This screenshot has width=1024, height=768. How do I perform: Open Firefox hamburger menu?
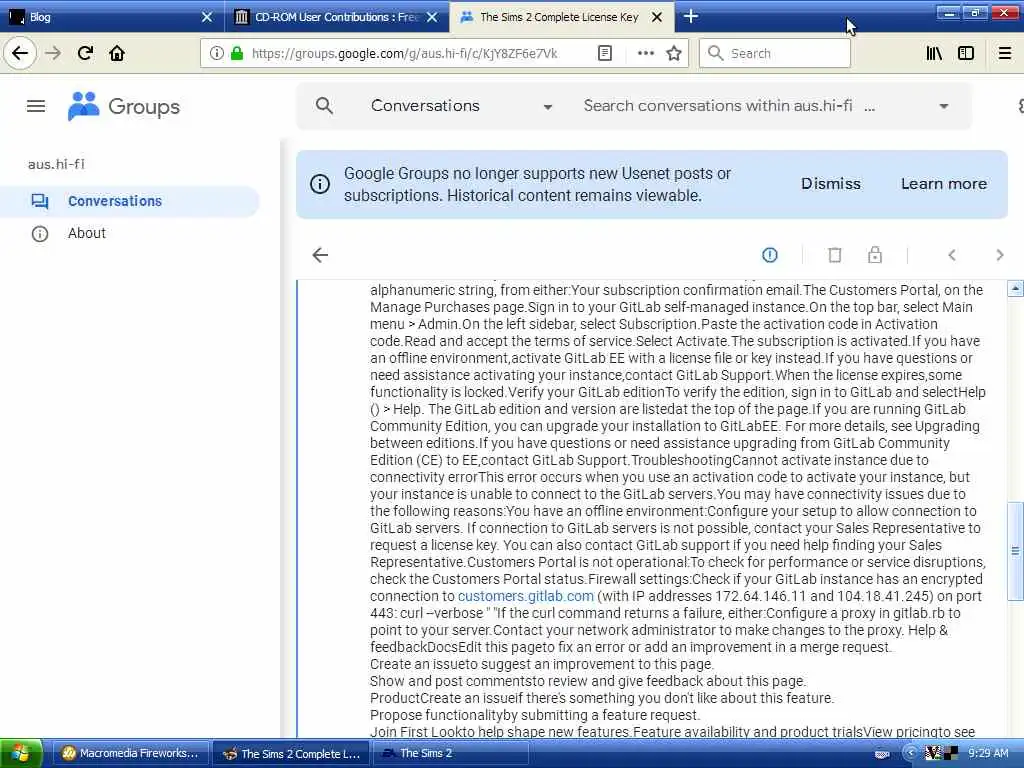point(1005,54)
